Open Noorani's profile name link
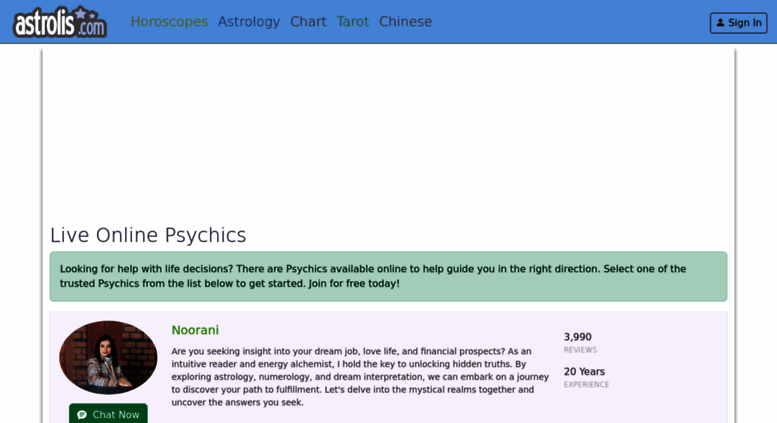This screenshot has width=777, height=423. point(195,330)
